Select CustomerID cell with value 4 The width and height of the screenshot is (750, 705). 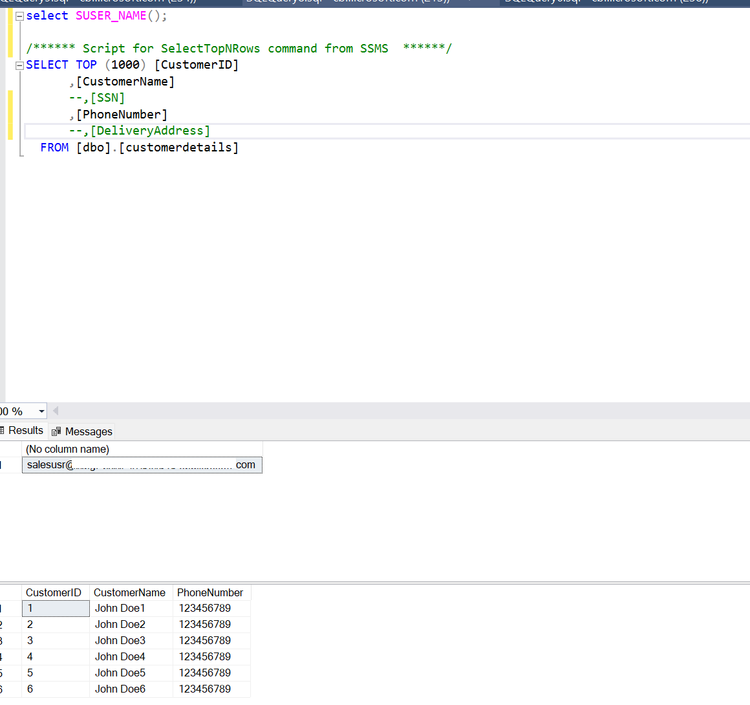(x=55, y=657)
